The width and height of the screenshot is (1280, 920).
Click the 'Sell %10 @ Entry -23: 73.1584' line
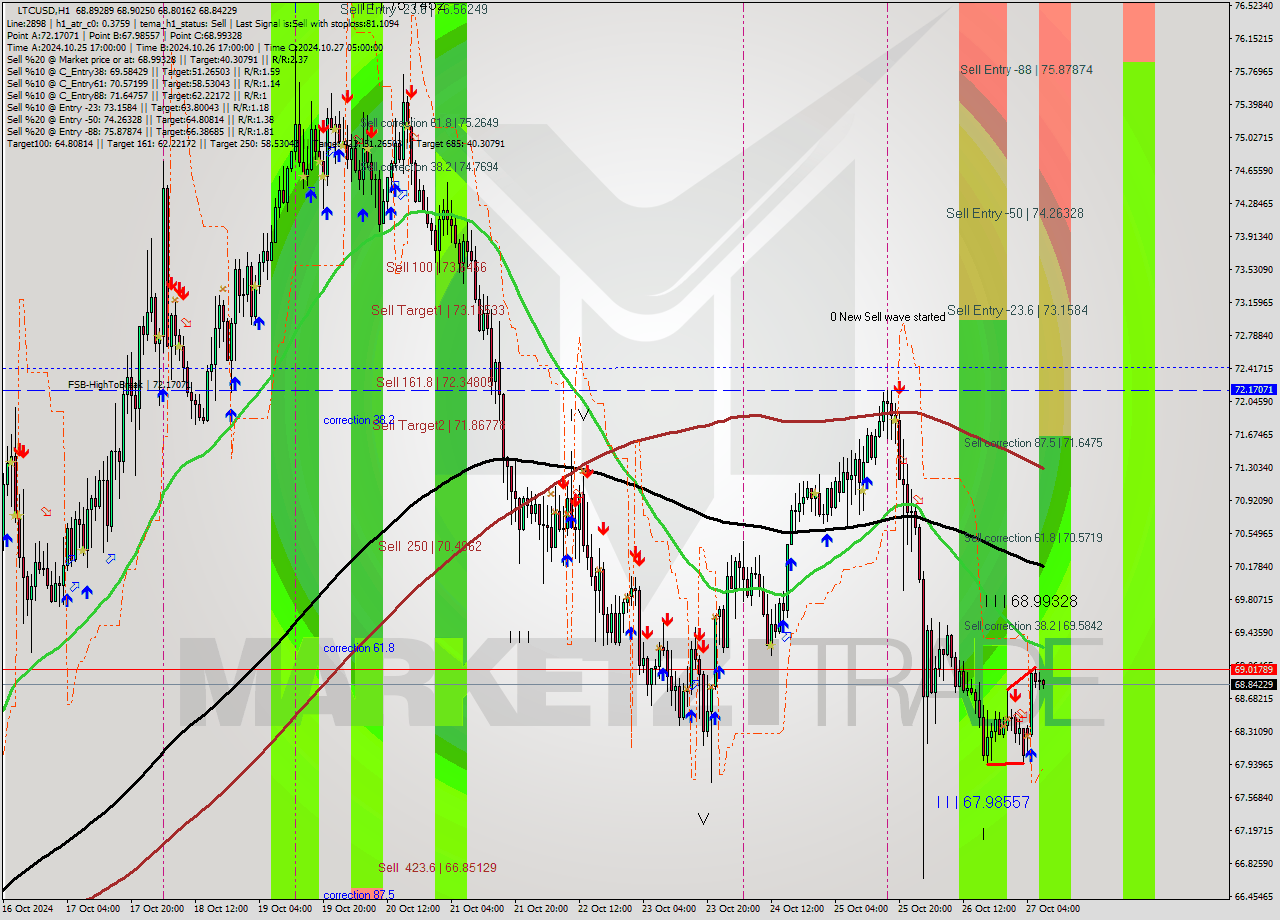(x=137, y=108)
